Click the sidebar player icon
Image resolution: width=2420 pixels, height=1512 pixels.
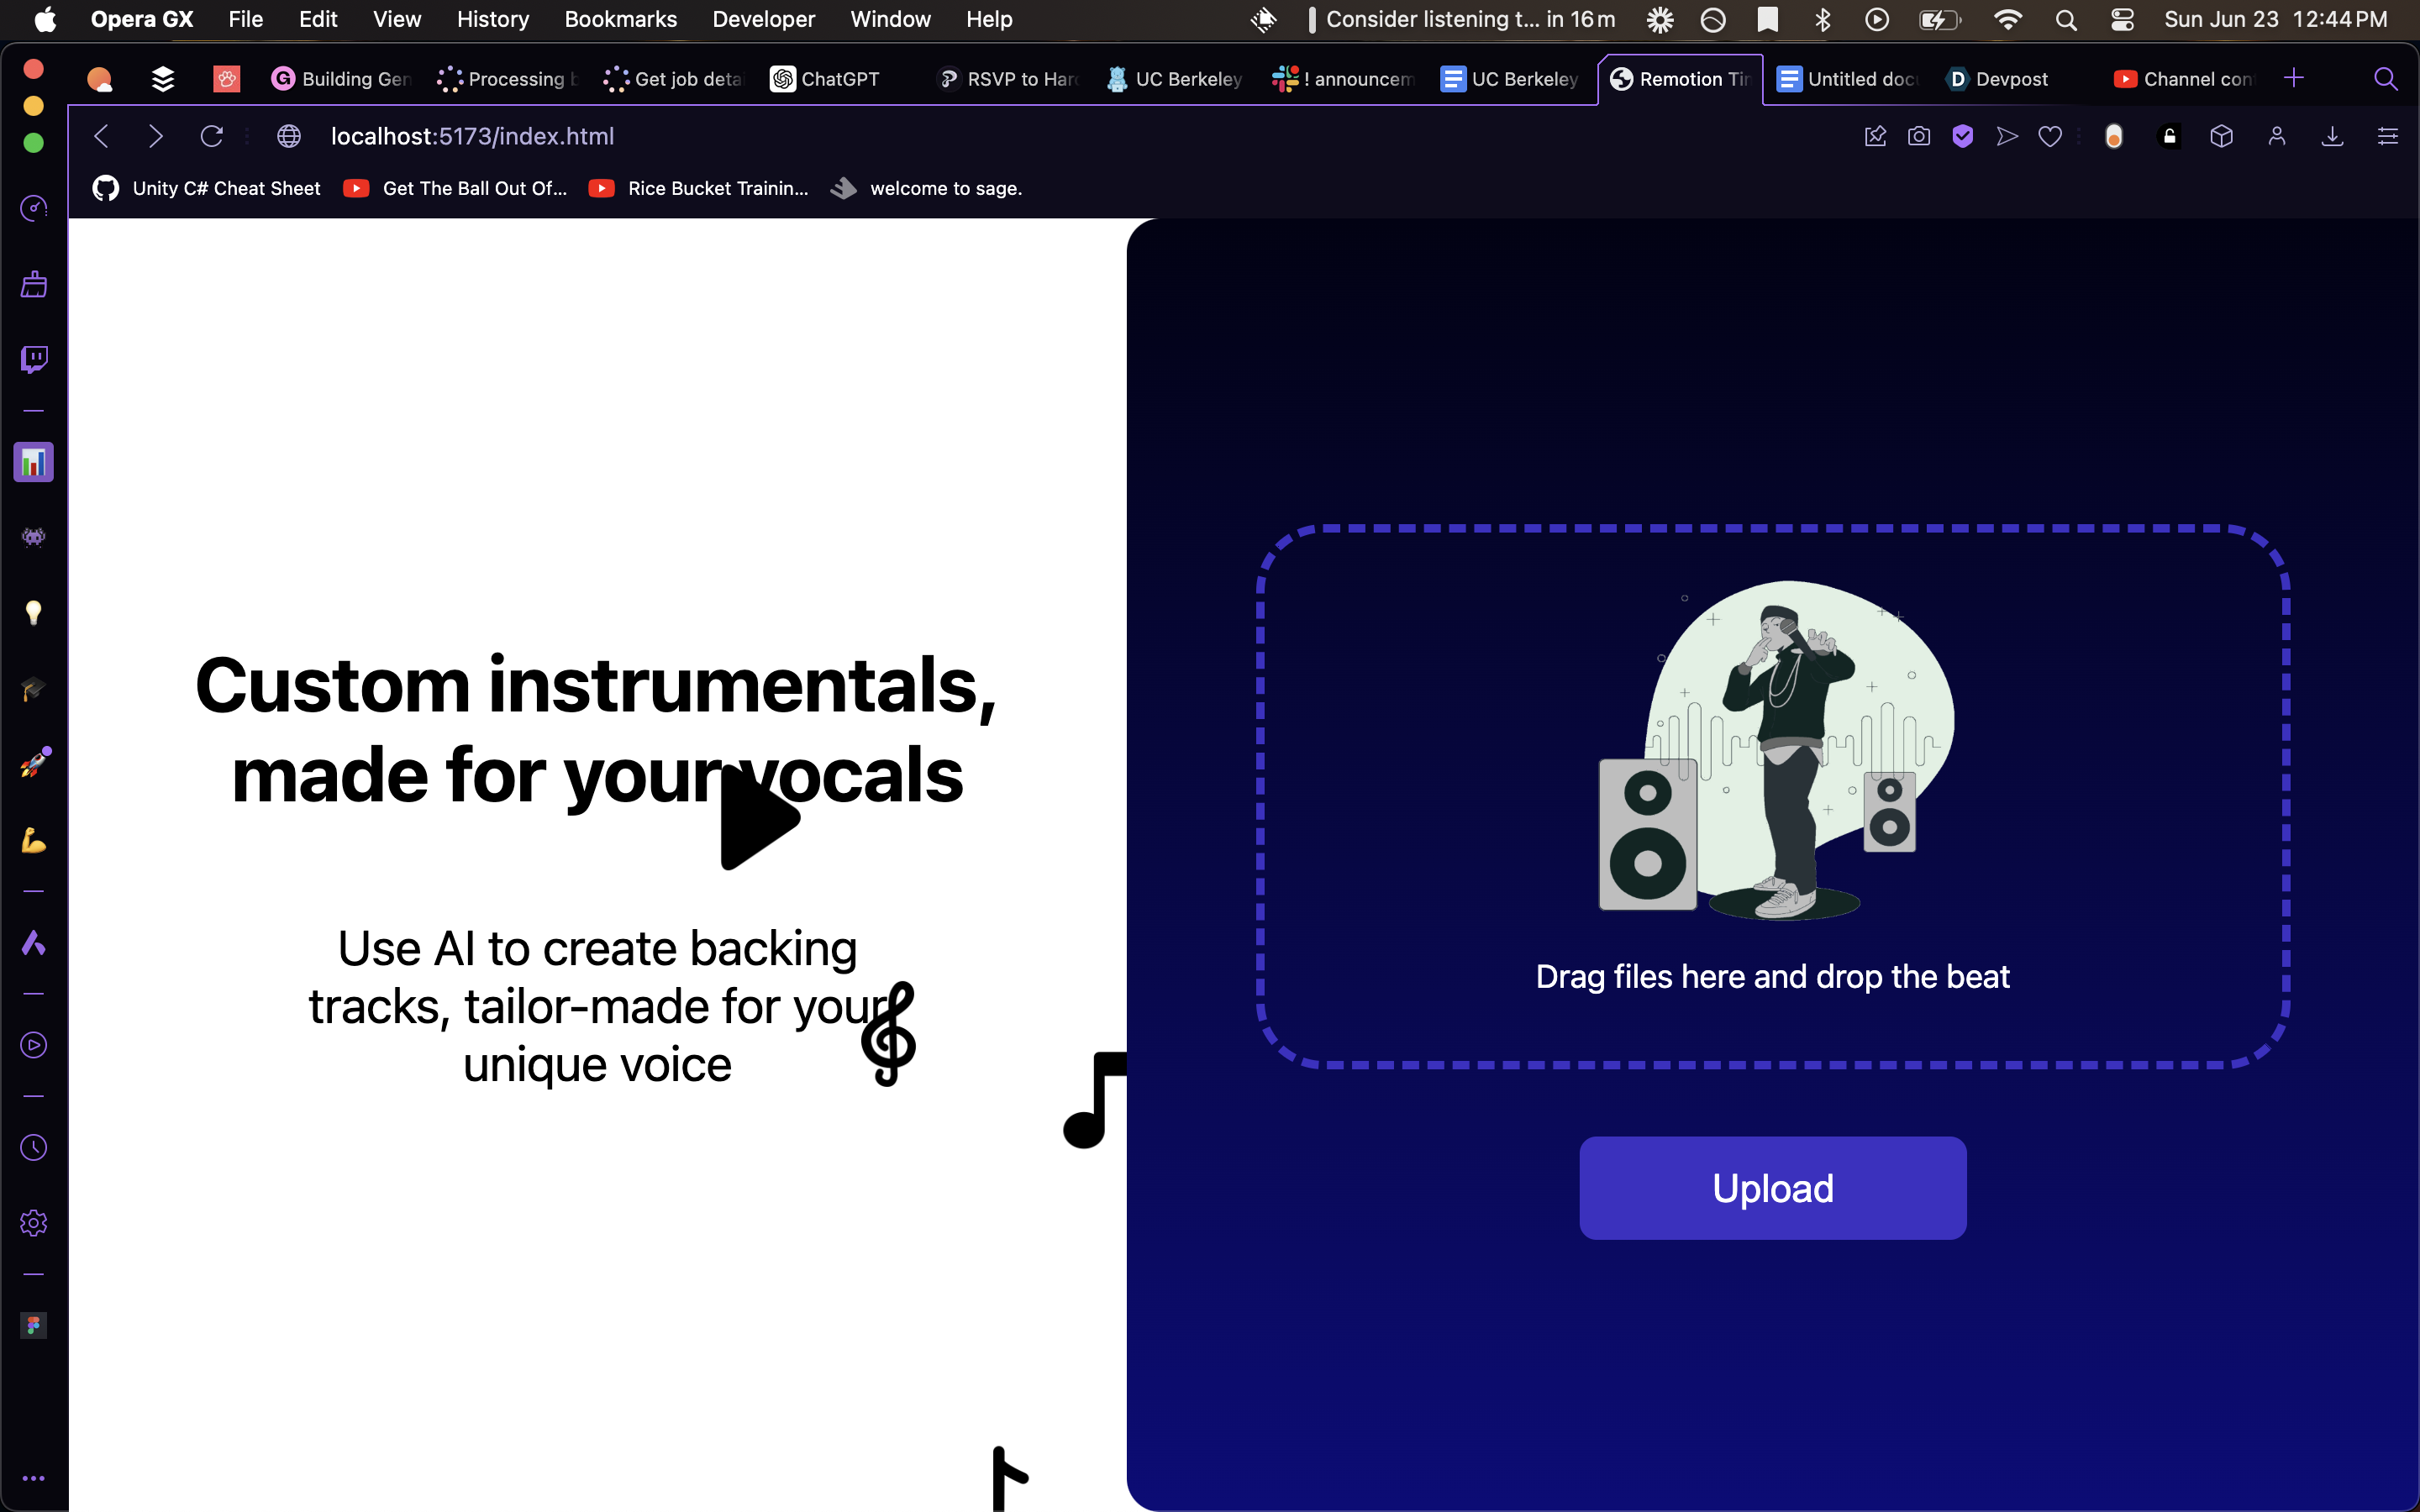(34, 1045)
